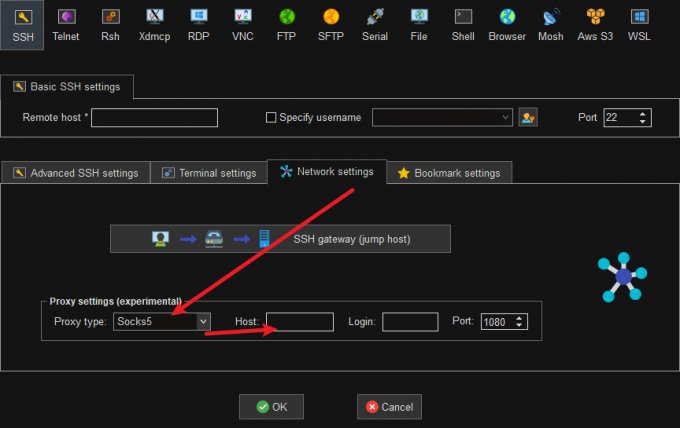Viewport: 680px width, 428px height.
Task: Select the SSH session type icon
Action: (23, 25)
